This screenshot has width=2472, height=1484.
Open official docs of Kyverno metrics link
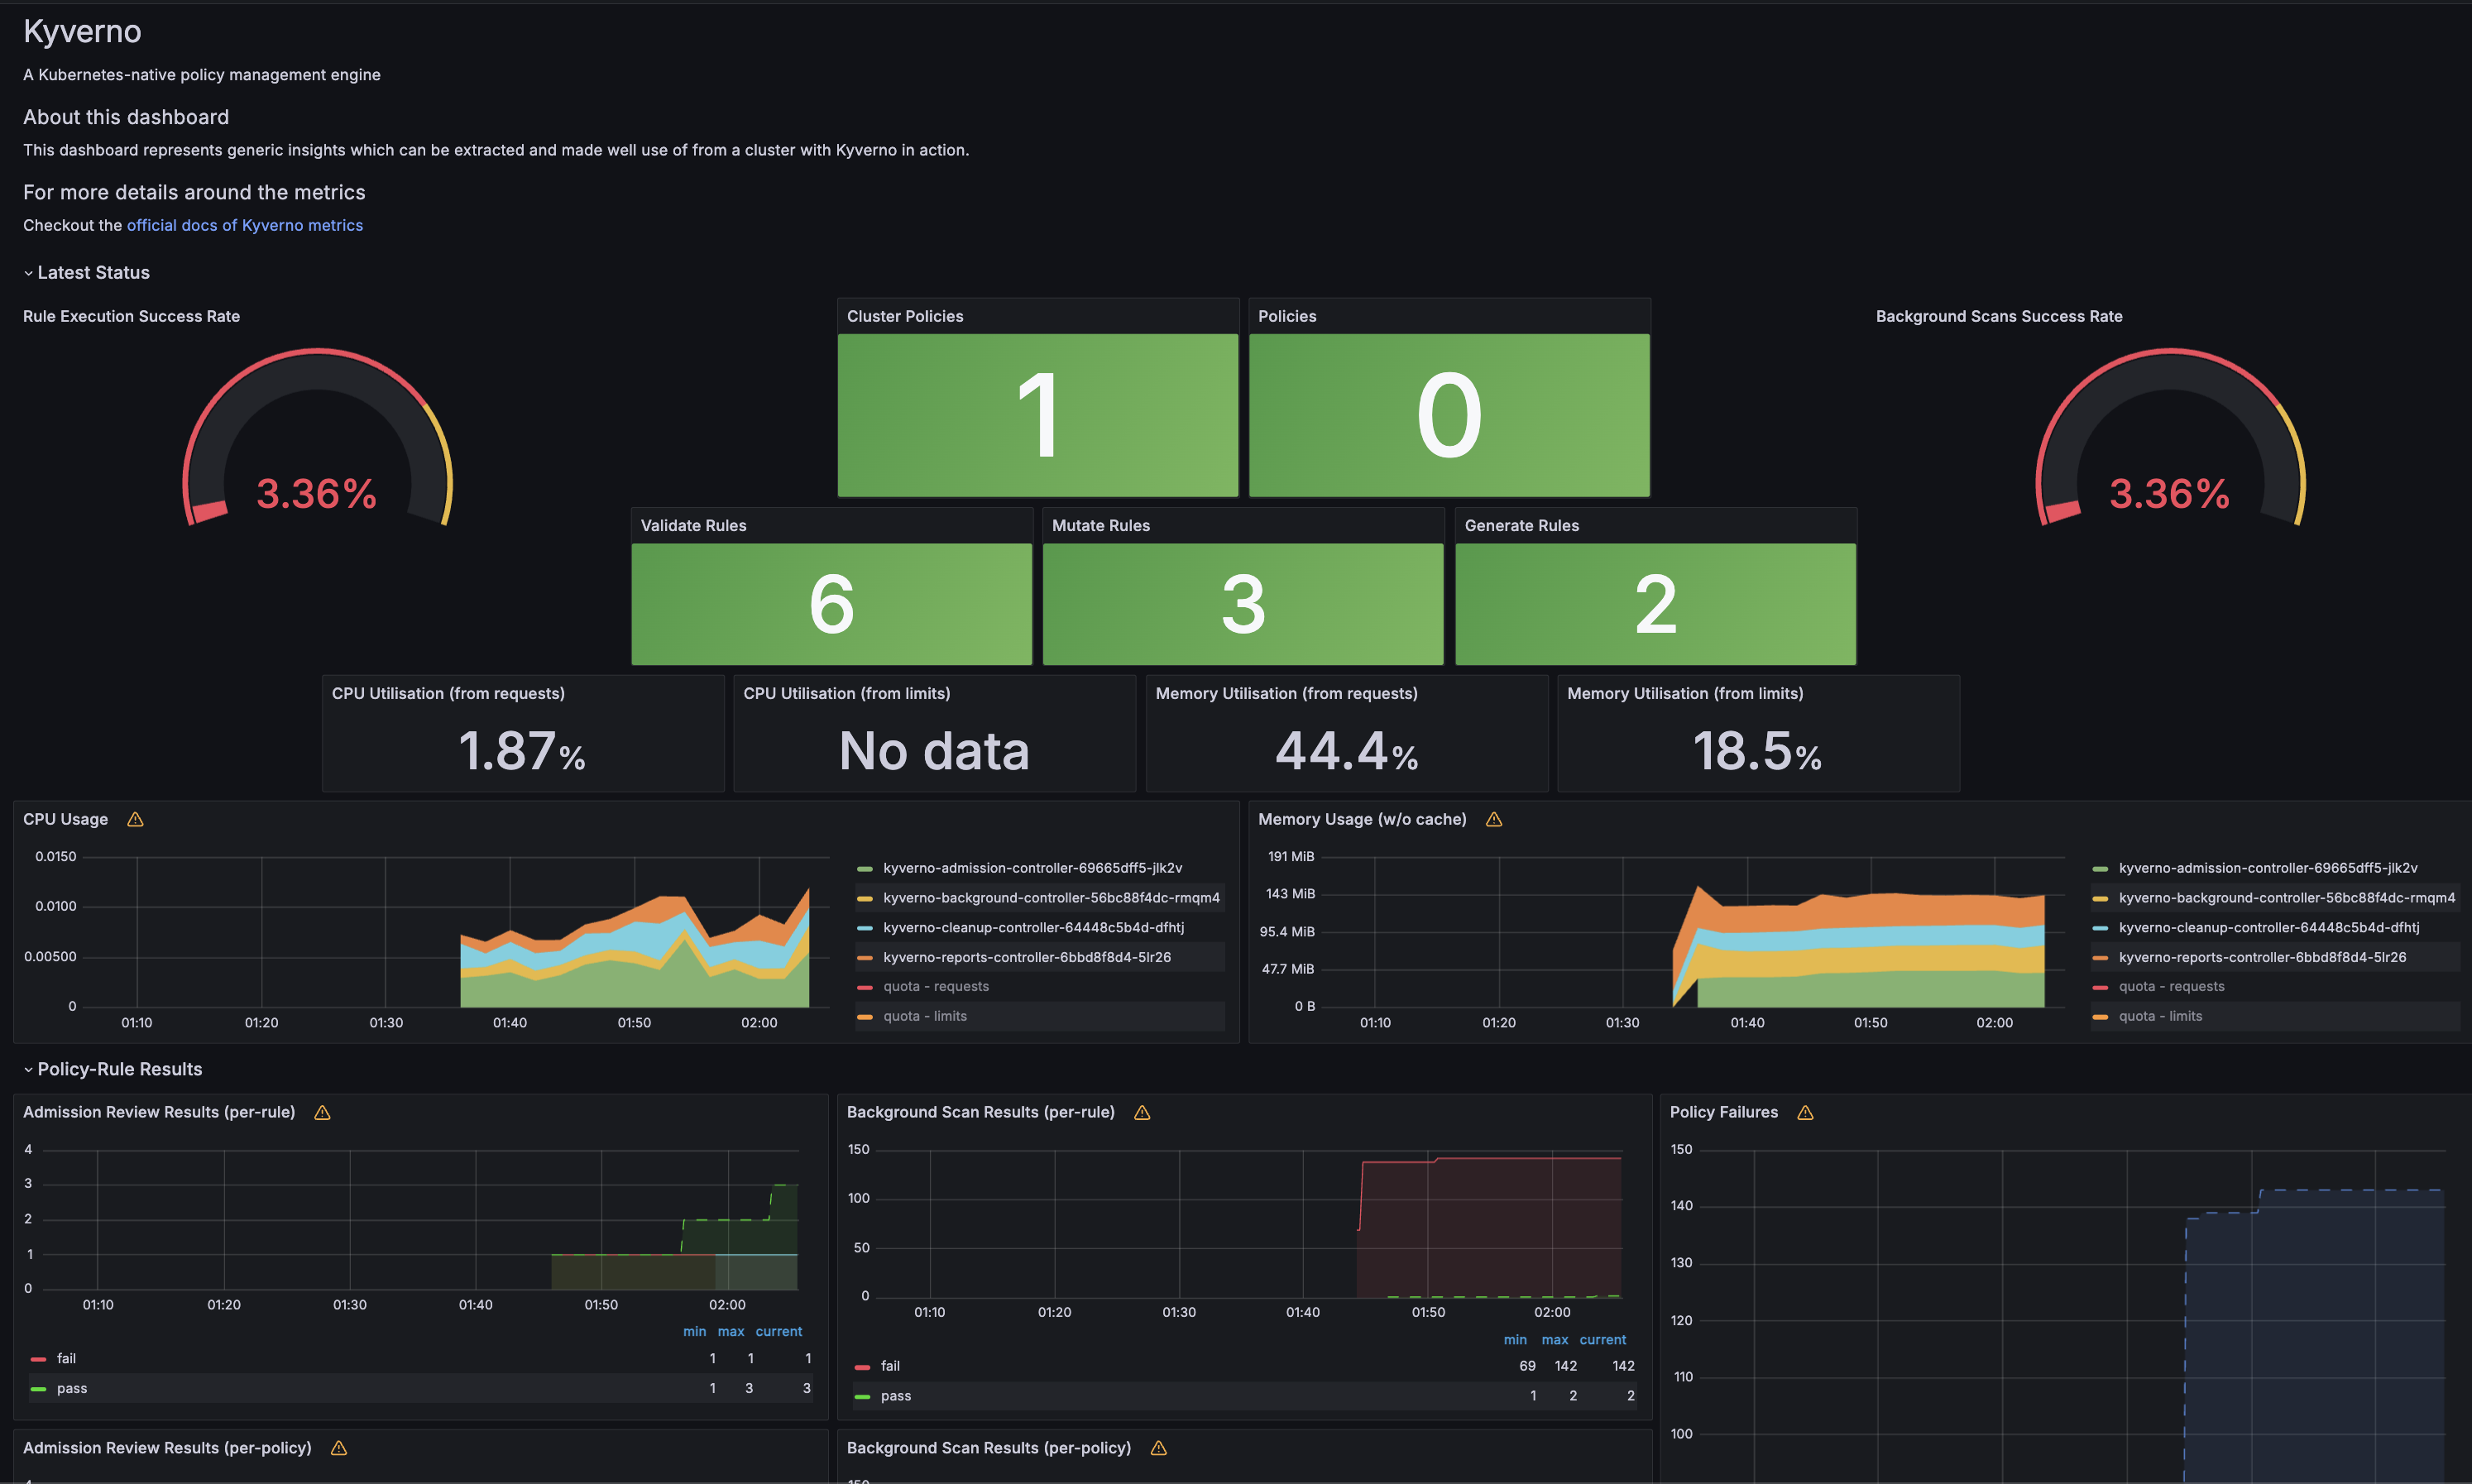click(x=244, y=225)
